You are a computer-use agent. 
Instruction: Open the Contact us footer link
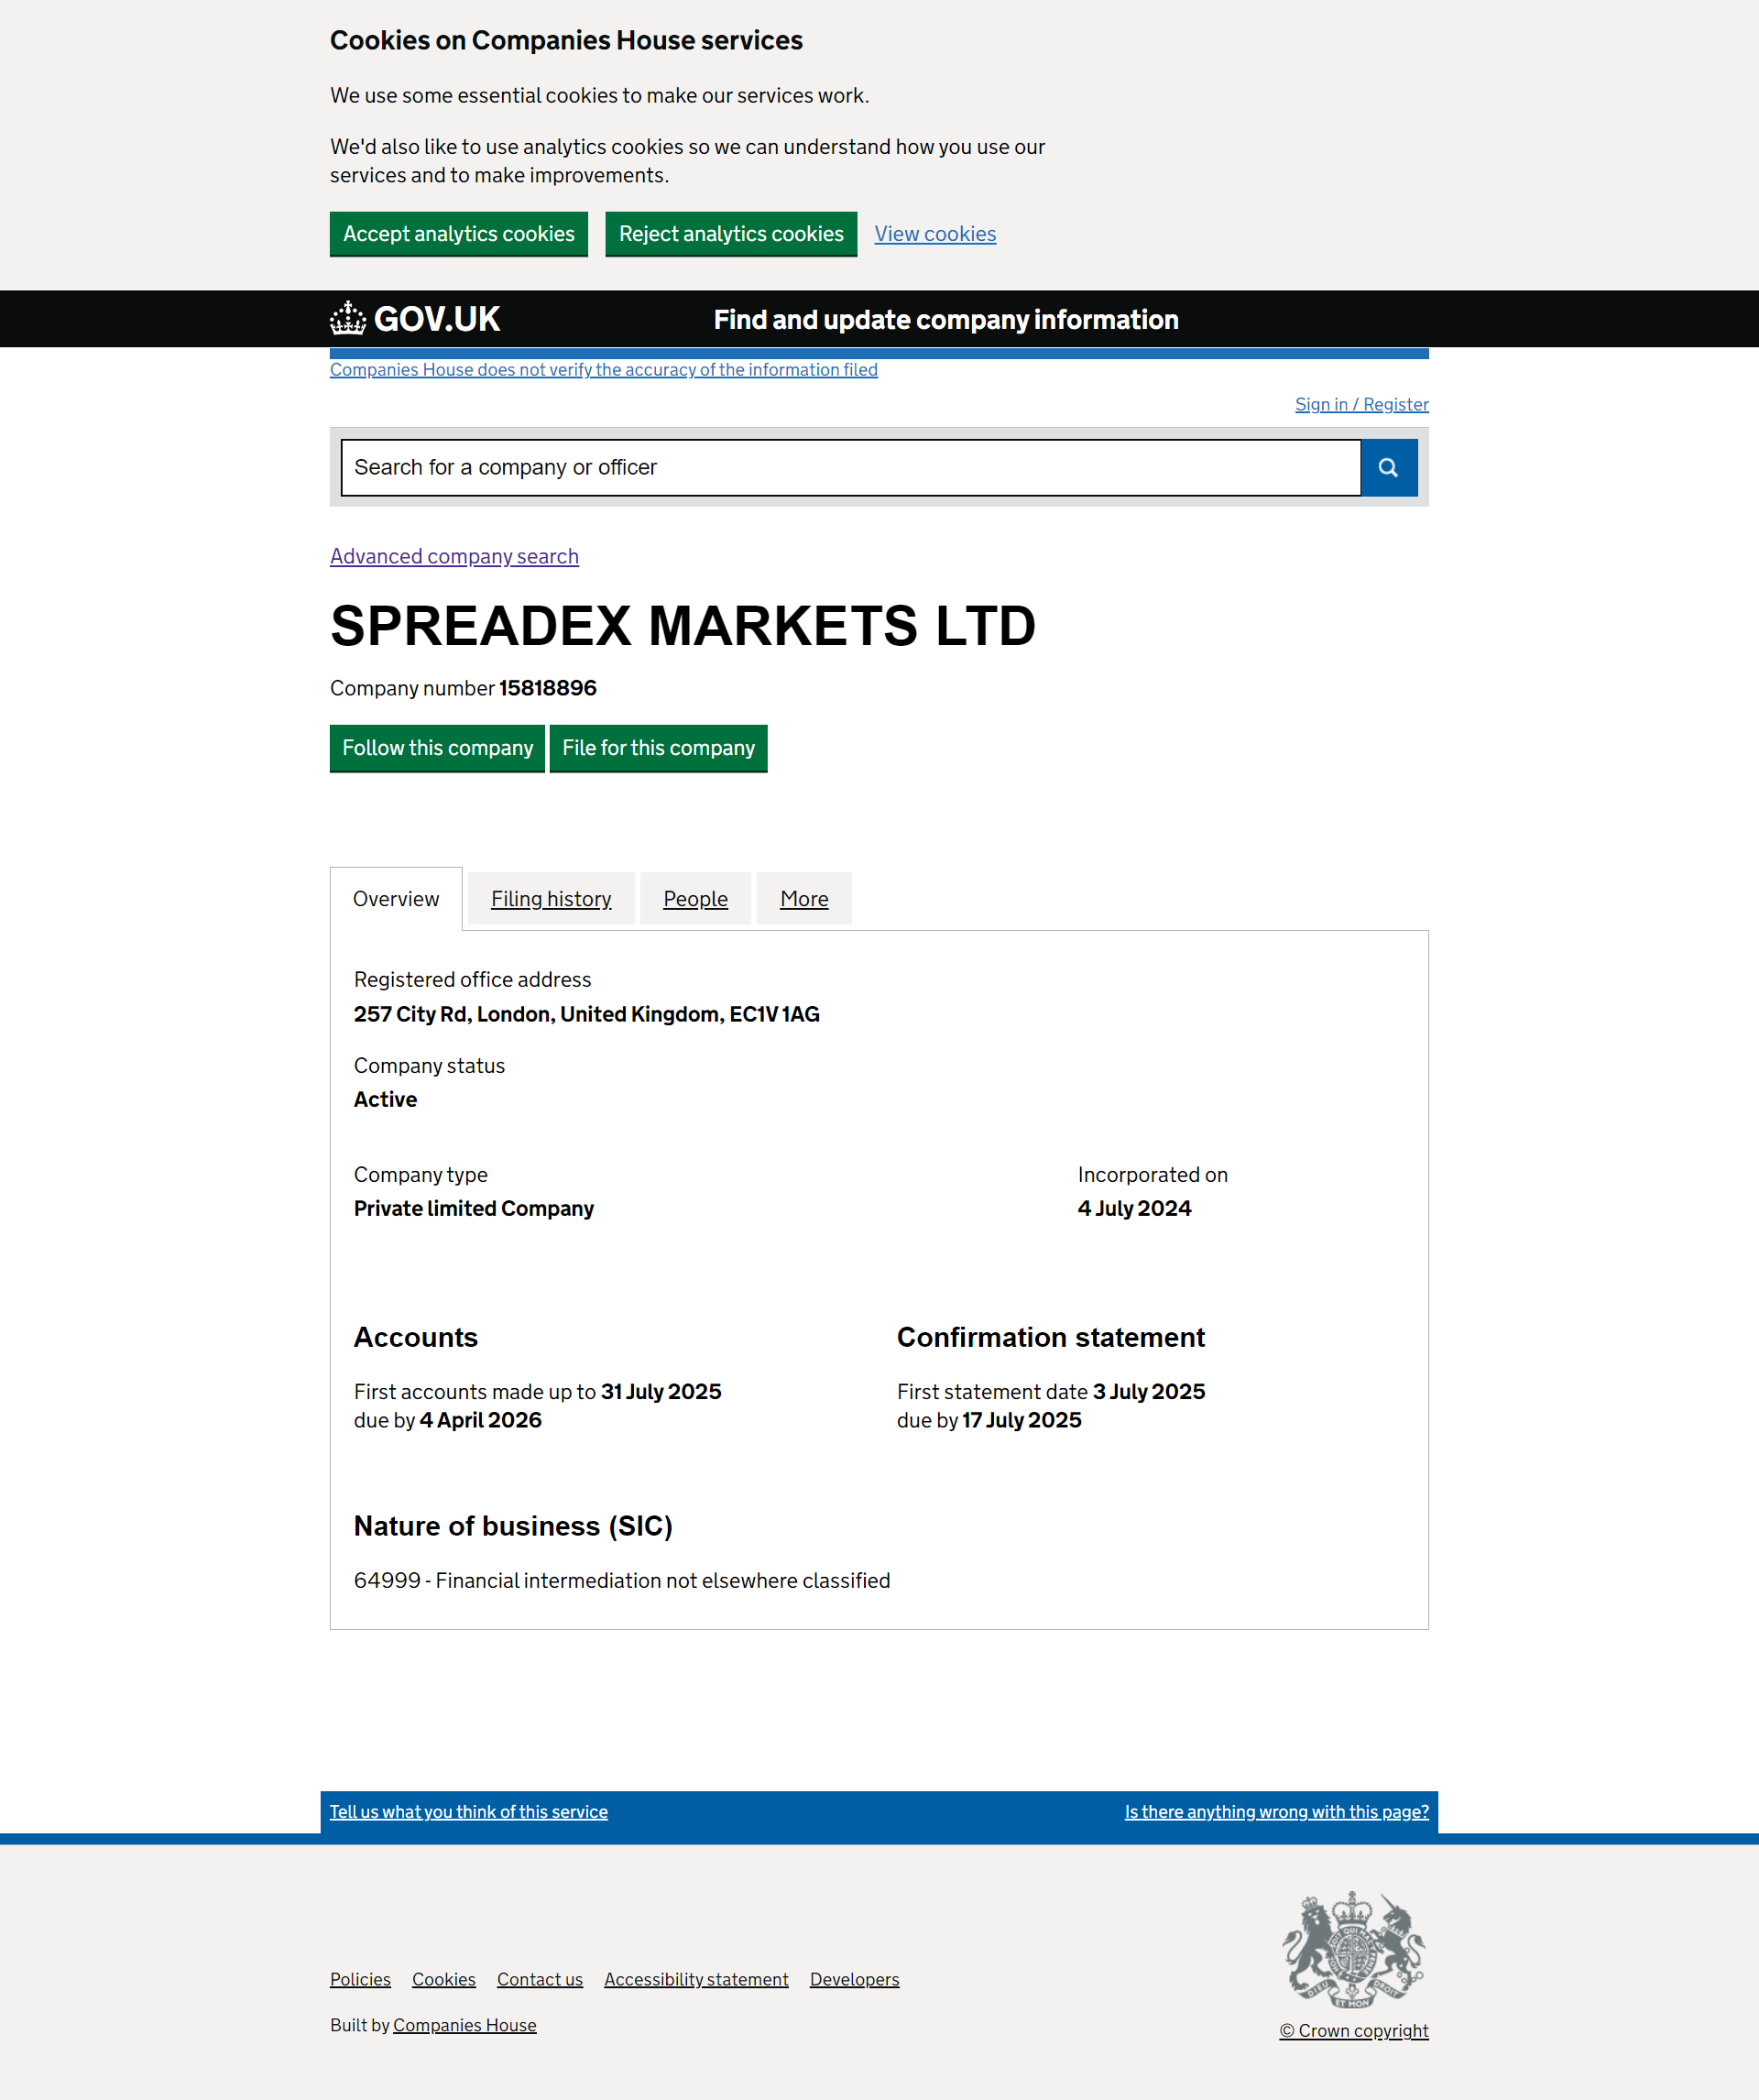click(x=540, y=1979)
